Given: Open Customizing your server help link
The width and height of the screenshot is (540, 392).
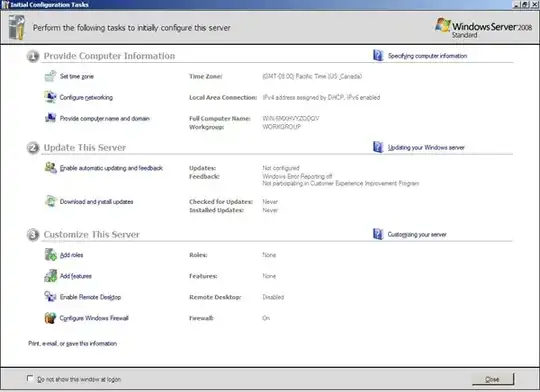Looking at the screenshot, I should tap(417, 235).
